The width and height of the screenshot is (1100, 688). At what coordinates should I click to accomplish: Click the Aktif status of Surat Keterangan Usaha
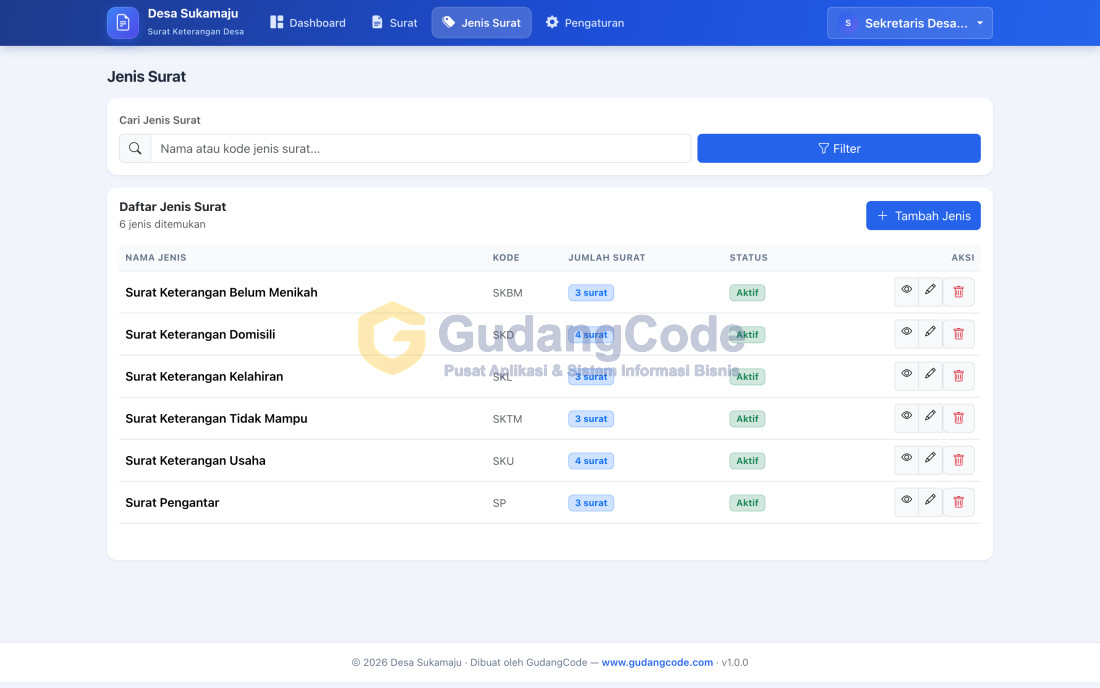click(x=747, y=461)
